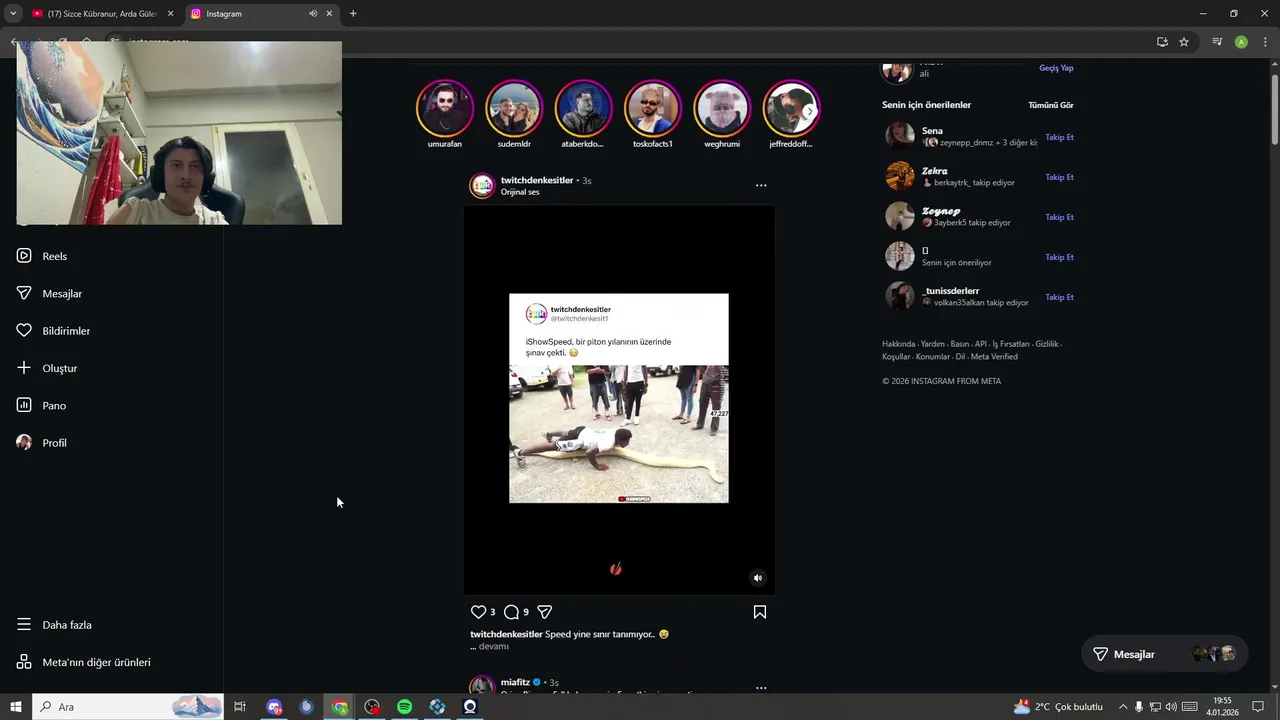Click the Geçiş Yap link

click(x=1056, y=68)
